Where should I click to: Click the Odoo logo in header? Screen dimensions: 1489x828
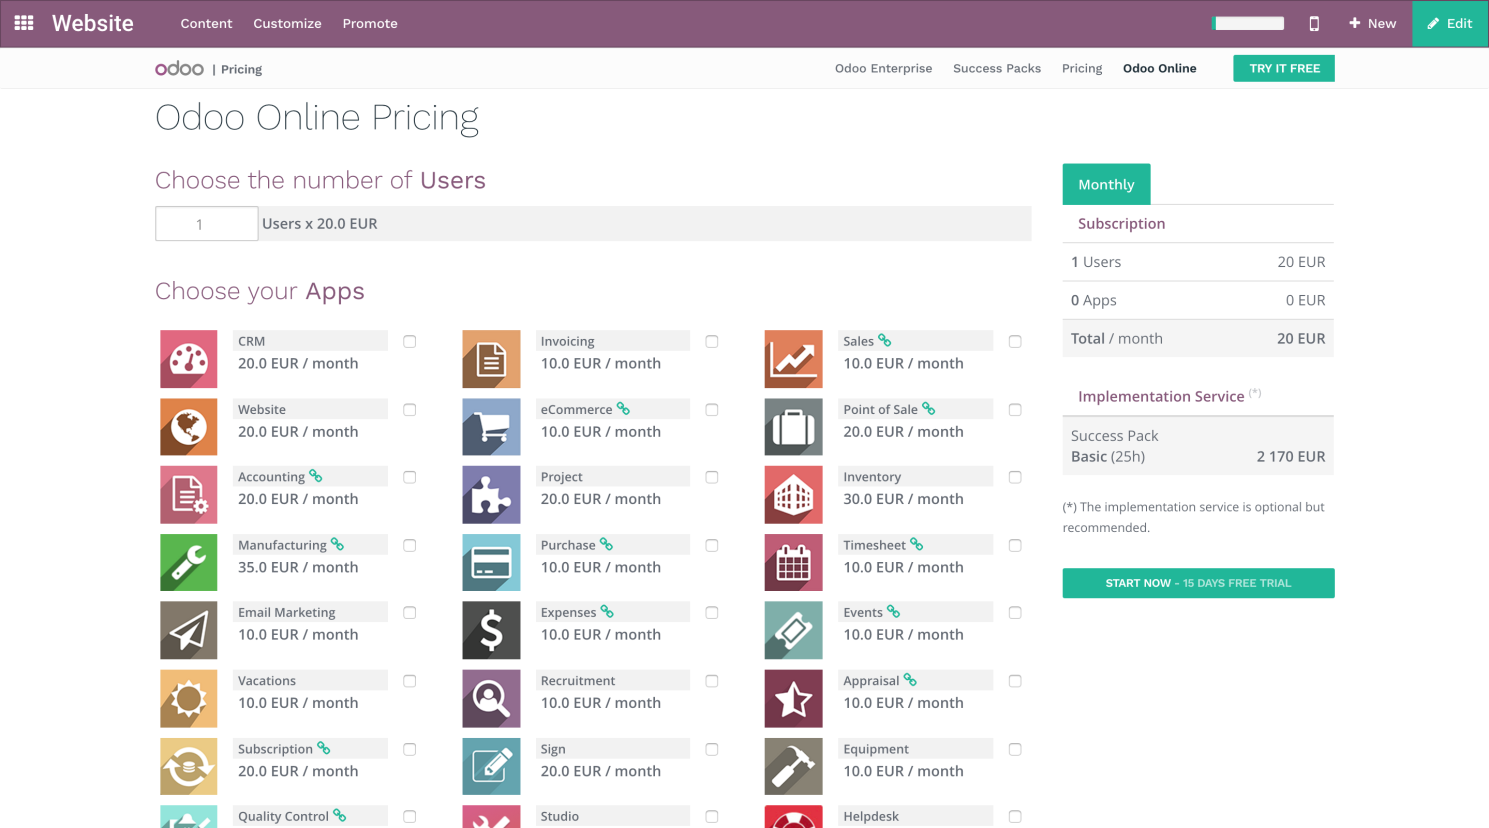point(179,68)
